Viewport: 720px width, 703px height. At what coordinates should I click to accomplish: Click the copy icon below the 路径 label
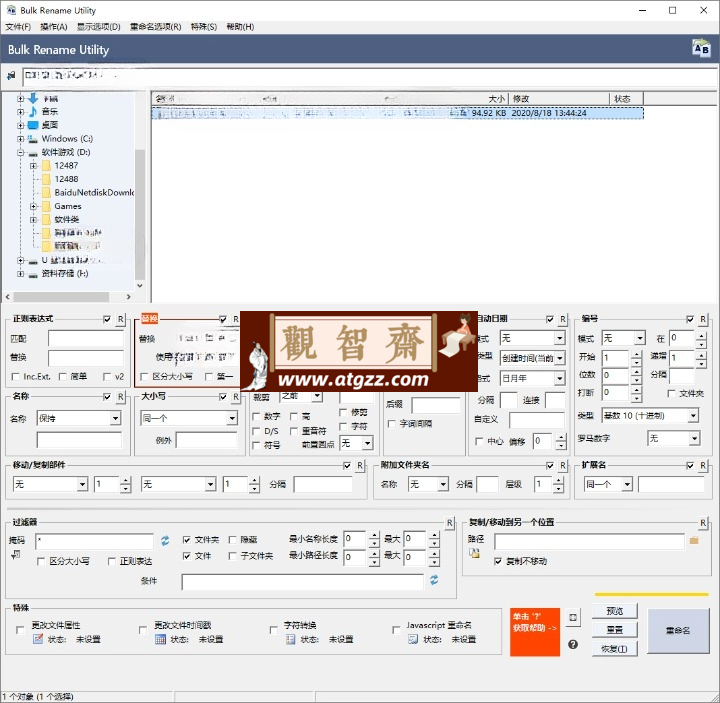pos(474,553)
